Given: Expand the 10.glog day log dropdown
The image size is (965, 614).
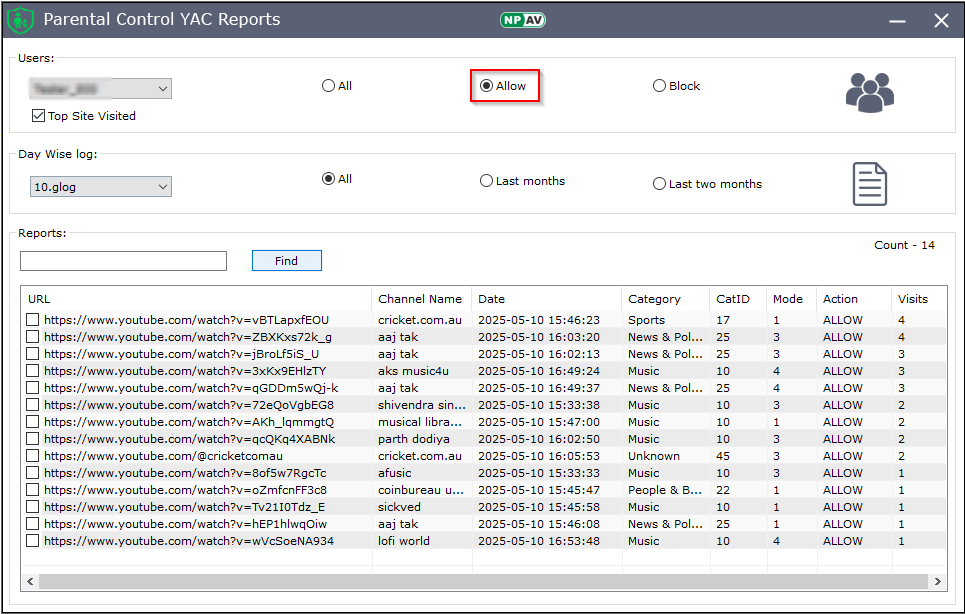Looking at the screenshot, I should click(x=163, y=187).
